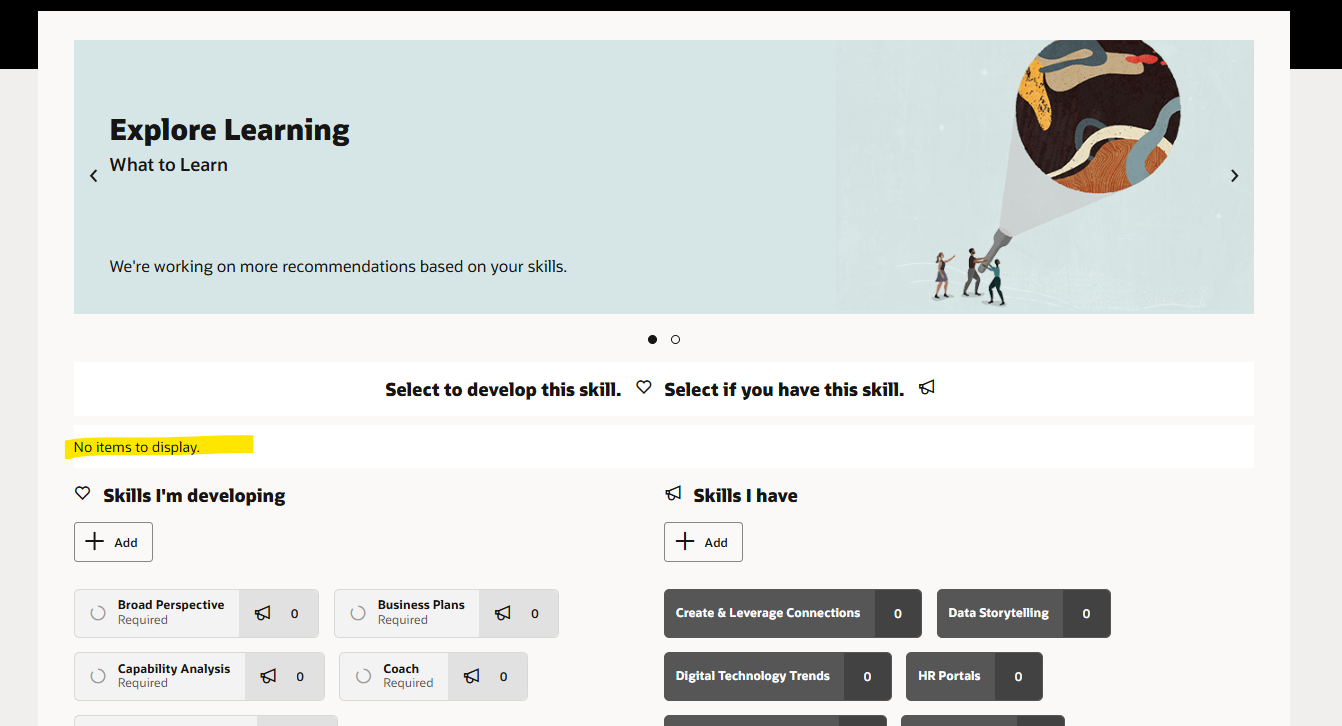Select the Data Storytelling skill chip
The height and width of the screenshot is (726, 1342).
click(x=999, y=613)
